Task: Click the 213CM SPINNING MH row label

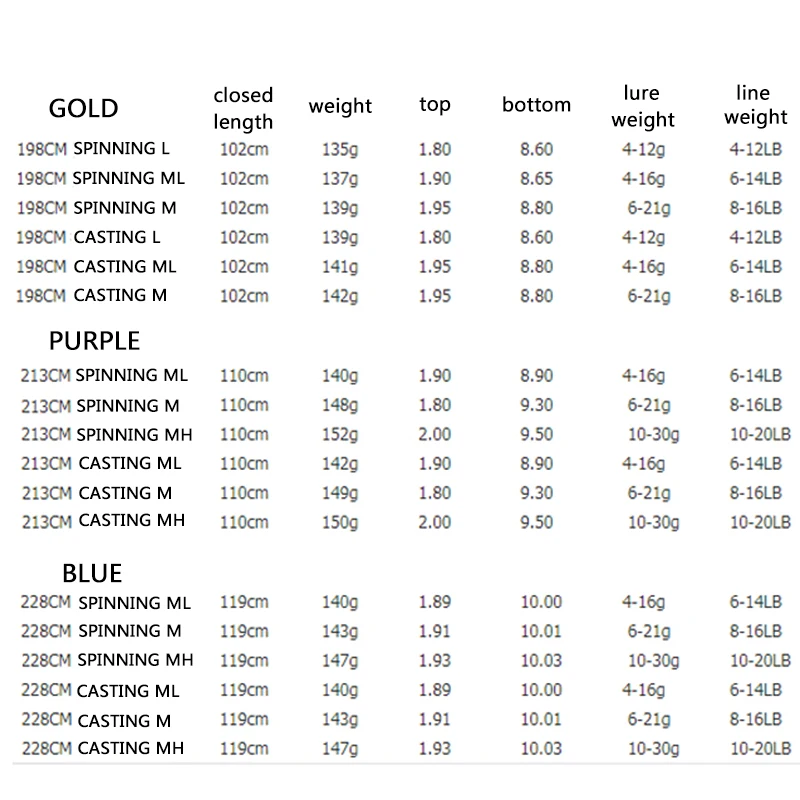Action: click(x=106, y=434)
